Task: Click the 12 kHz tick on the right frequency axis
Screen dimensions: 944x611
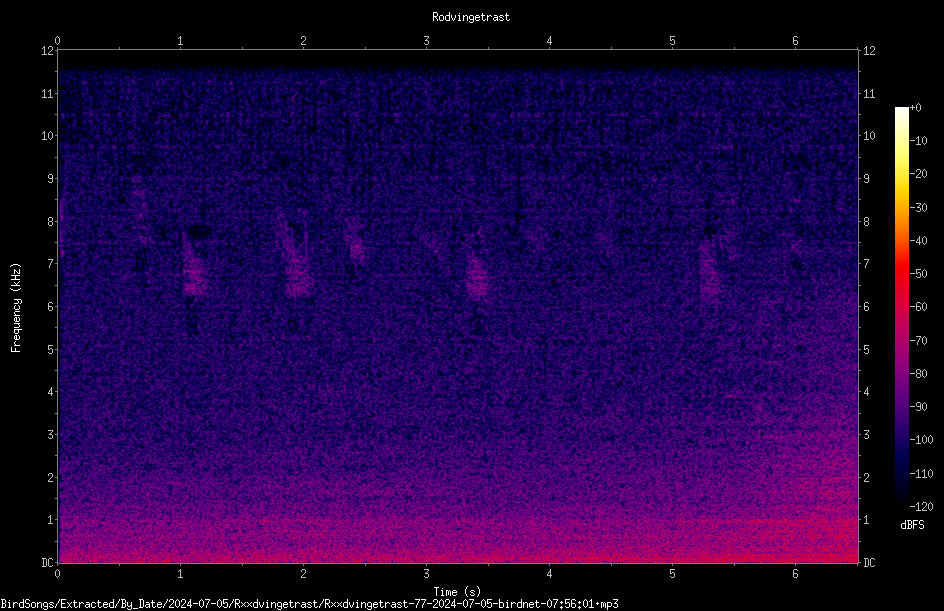Action: pos(869,51)
